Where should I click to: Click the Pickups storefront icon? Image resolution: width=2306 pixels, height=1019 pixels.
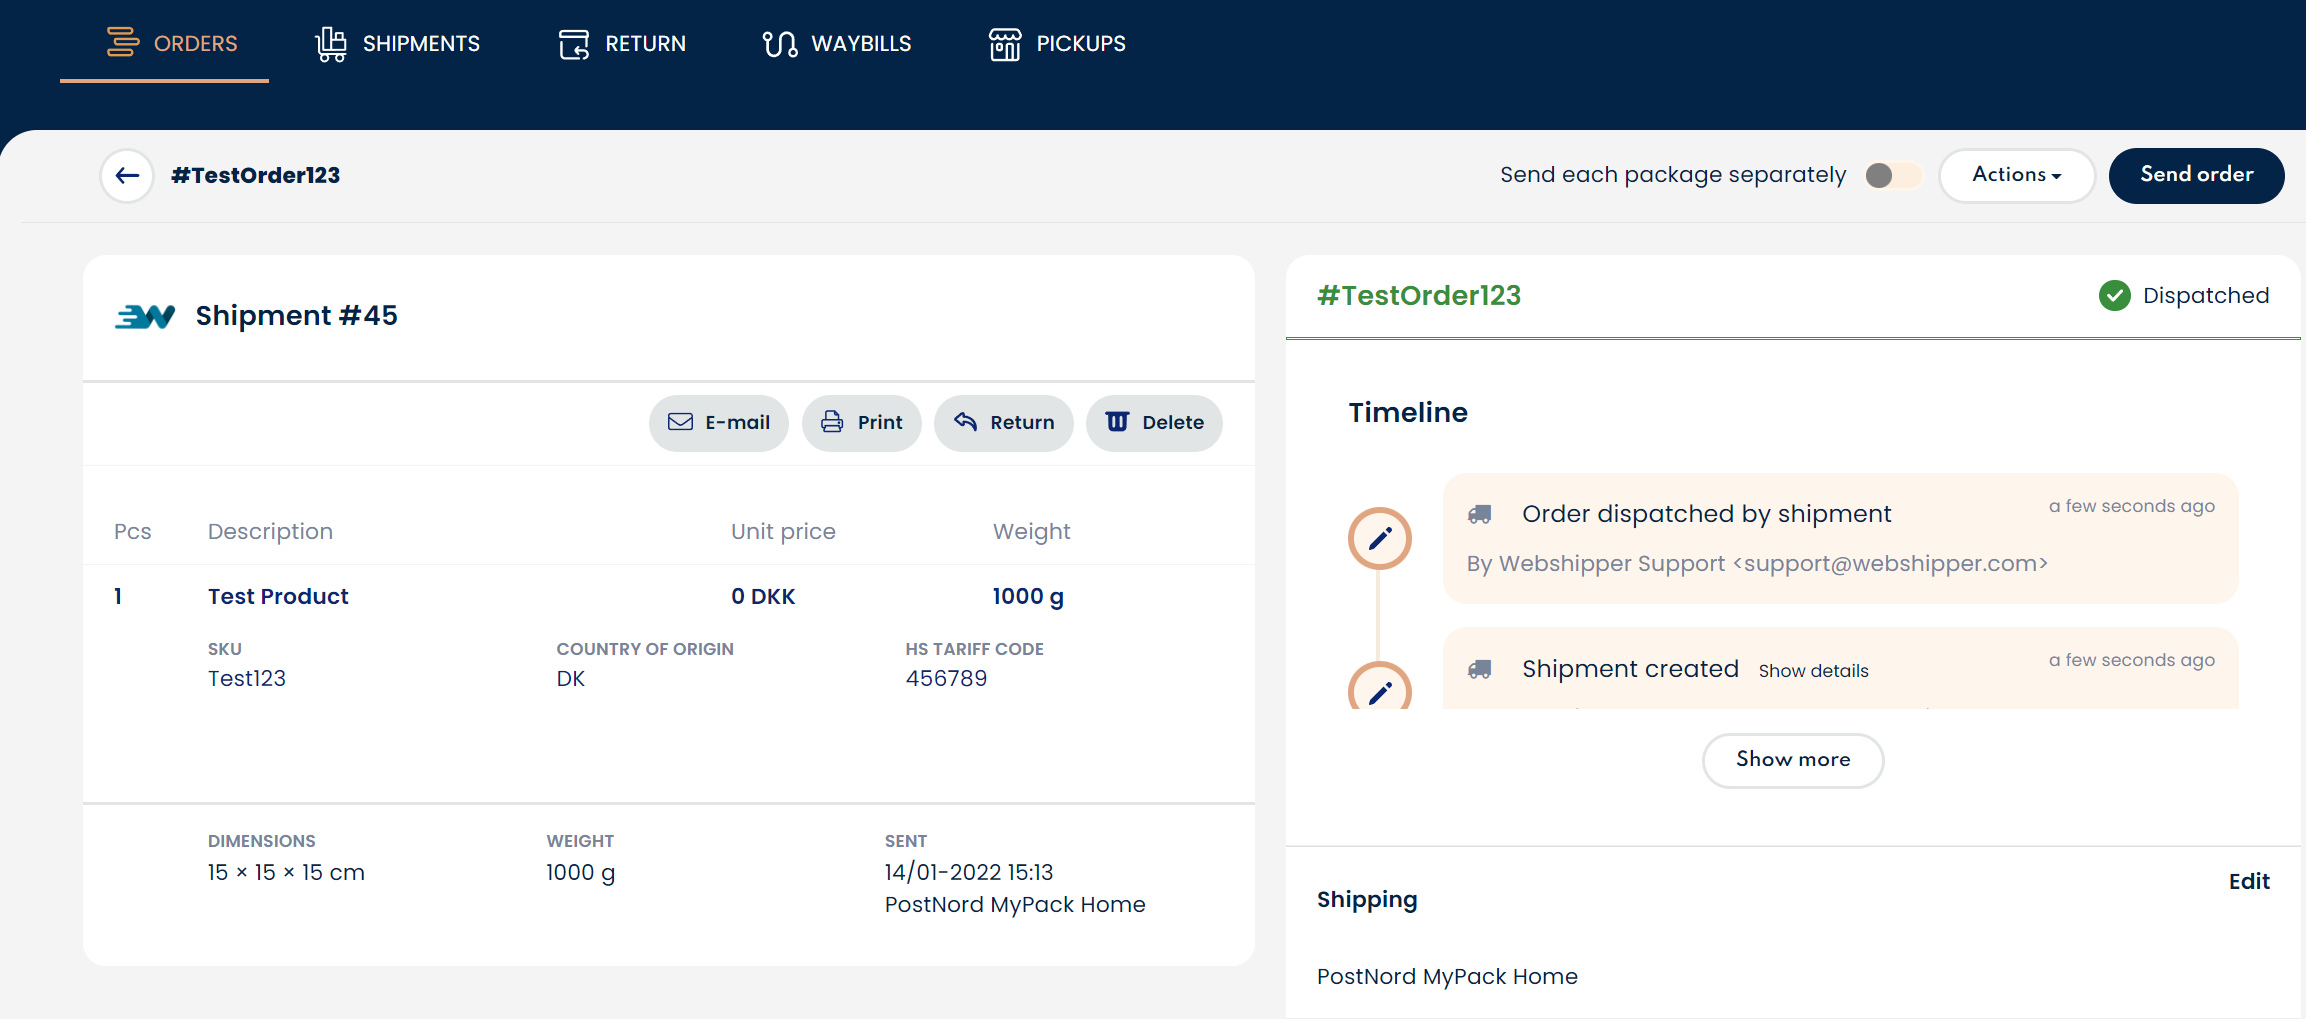coord(1005,44)
